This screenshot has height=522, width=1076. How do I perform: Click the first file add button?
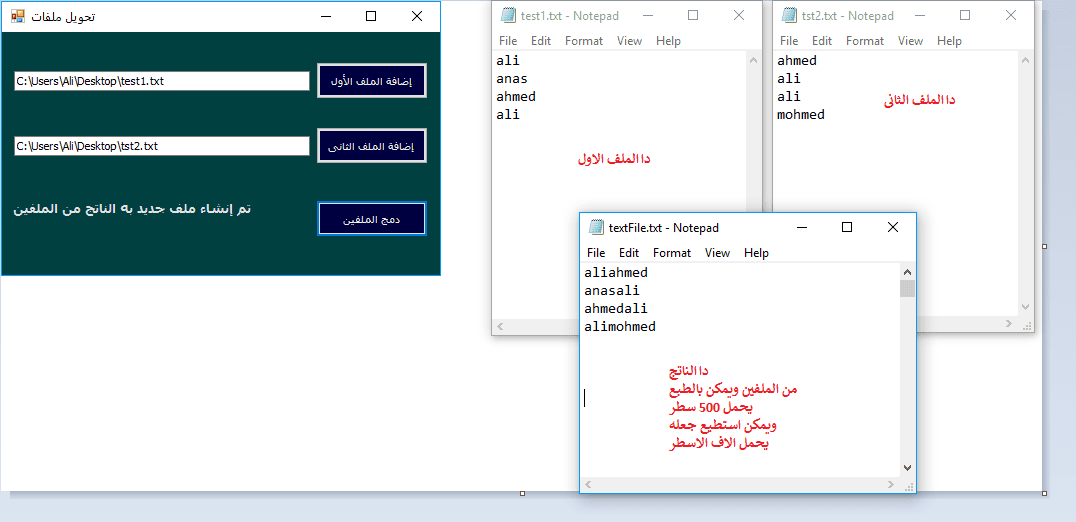372,81
